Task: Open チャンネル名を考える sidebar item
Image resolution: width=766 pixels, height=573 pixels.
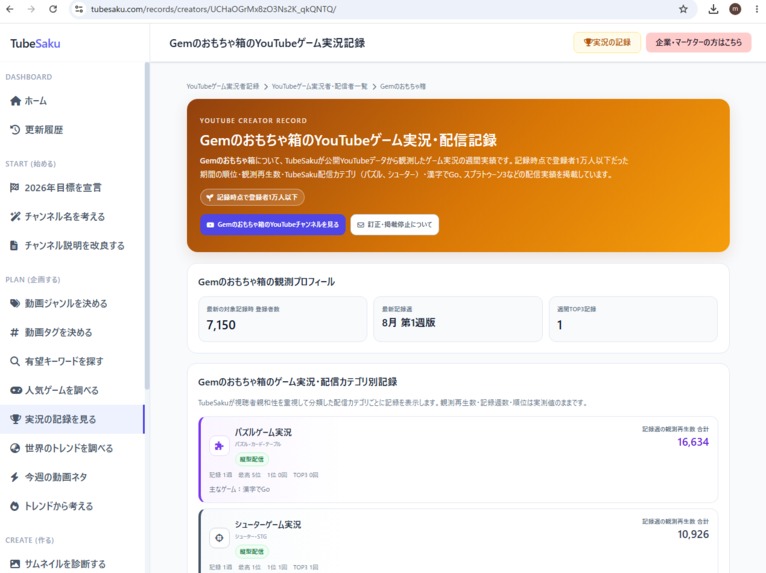Action: click(x=72, y=216)
